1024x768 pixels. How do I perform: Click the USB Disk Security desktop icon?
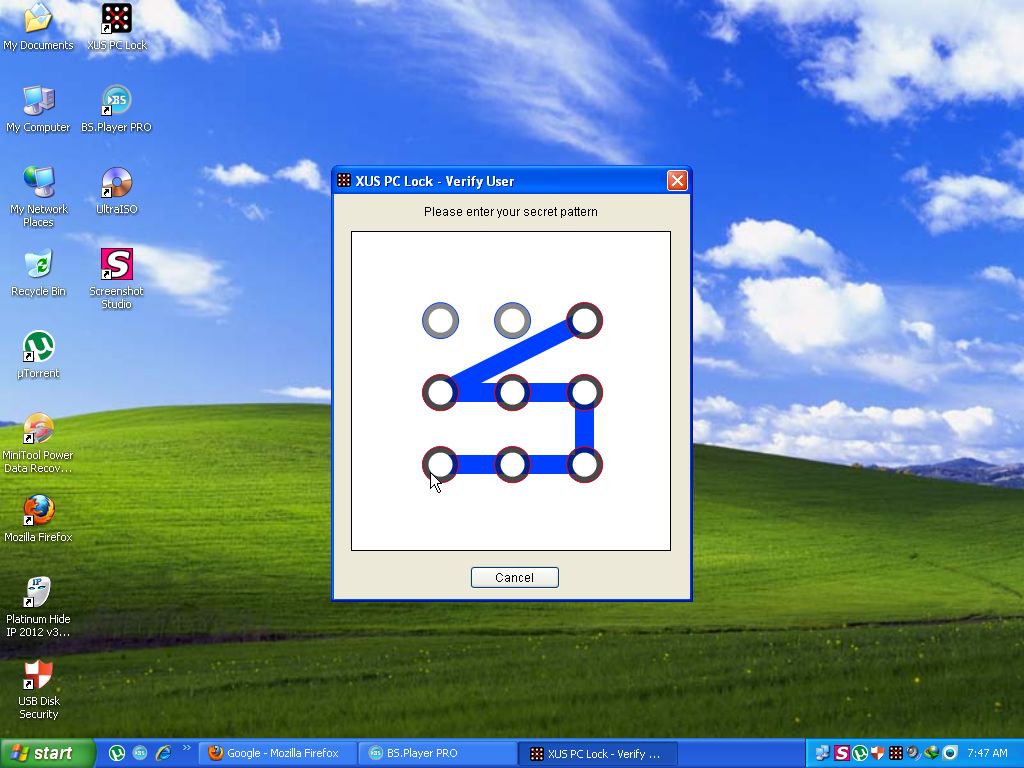pos(38,675)
